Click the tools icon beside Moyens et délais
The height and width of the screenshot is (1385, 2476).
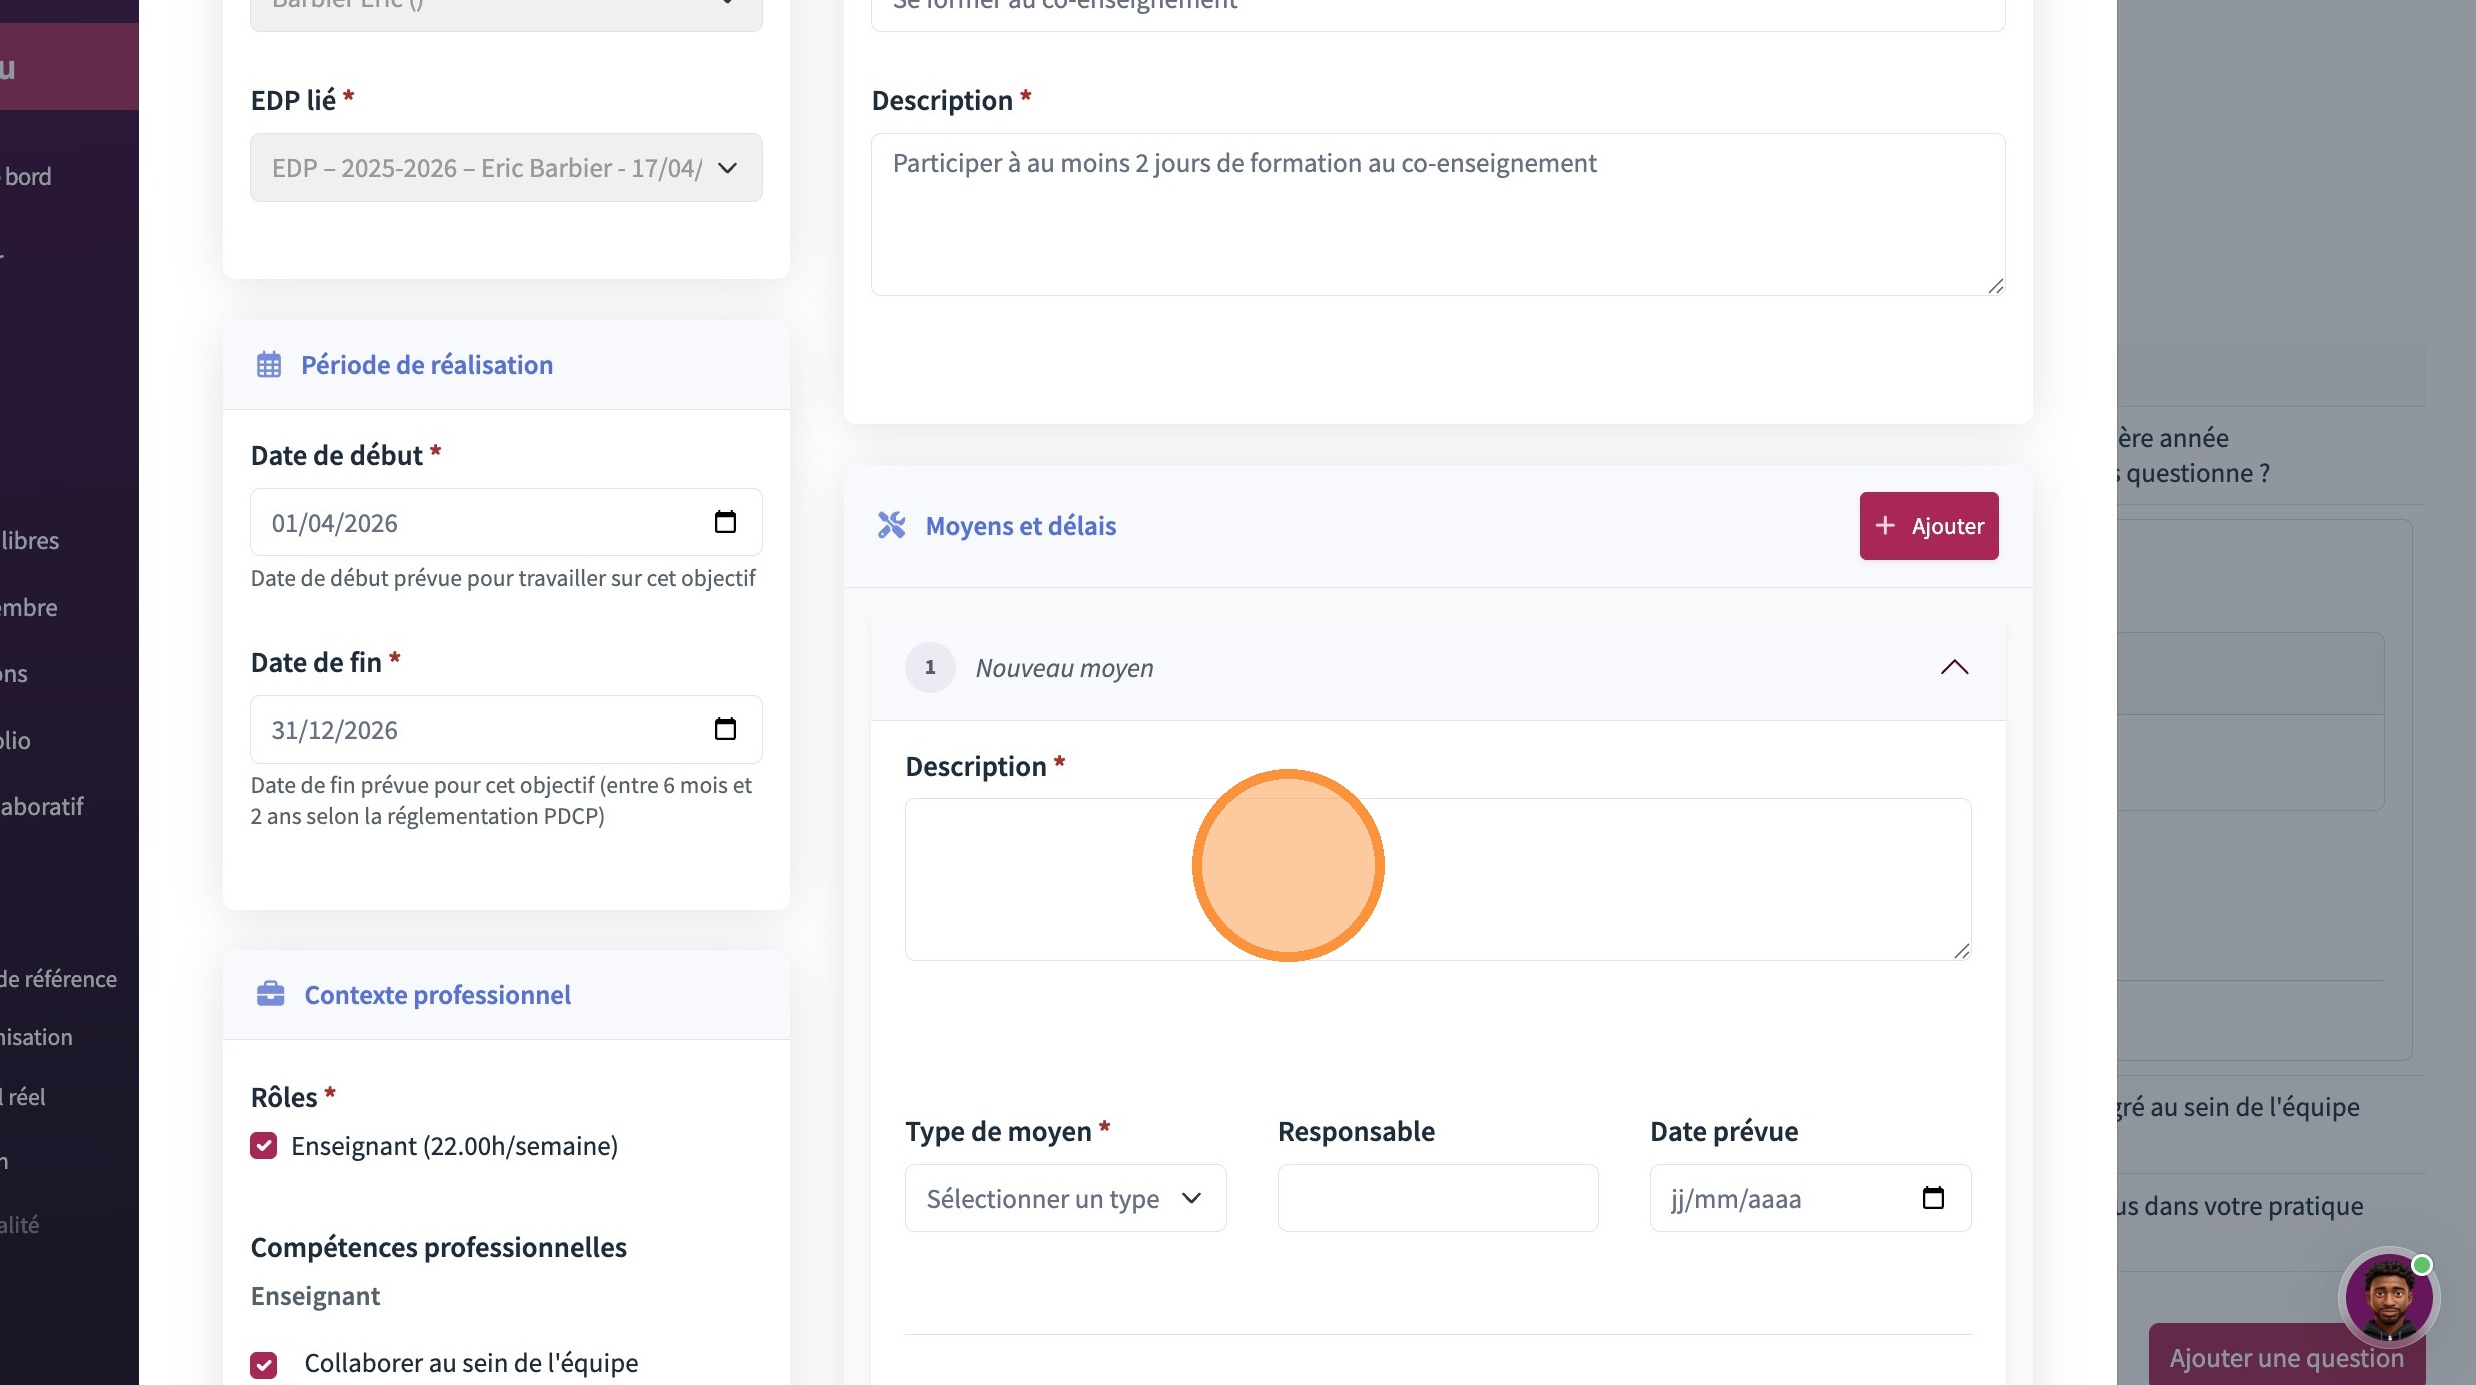(x=891, y=526)
